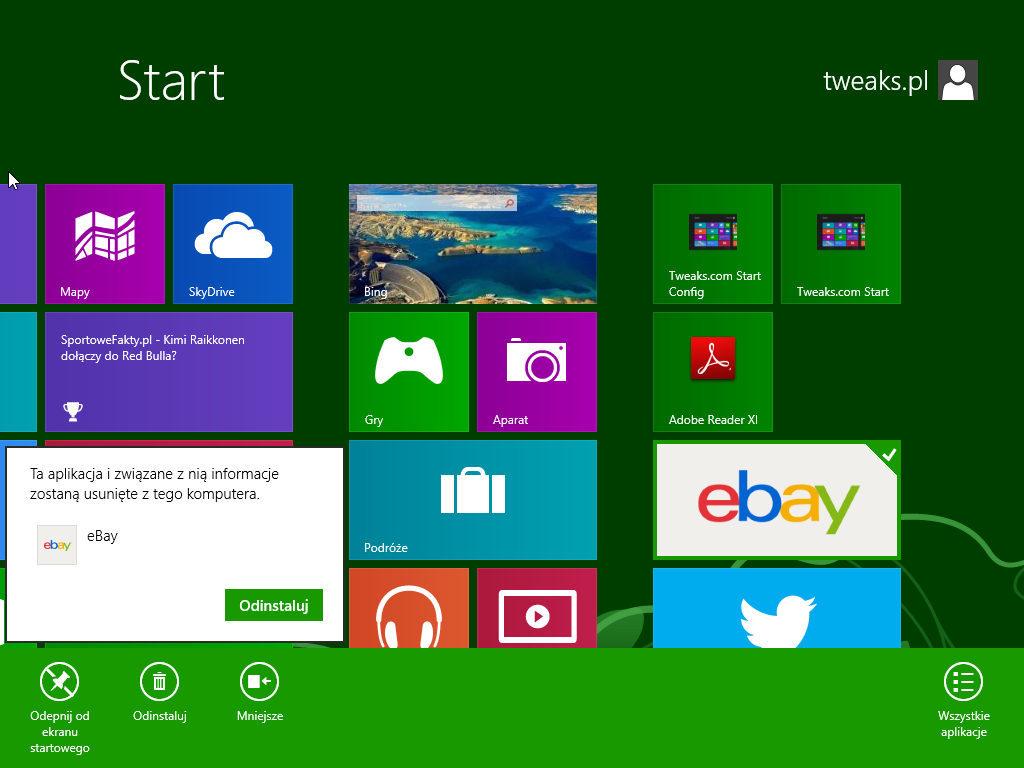Screen dimensions: 1024x768
Task: Open Adobe Reader XI tile
Action: coord(712,372)
